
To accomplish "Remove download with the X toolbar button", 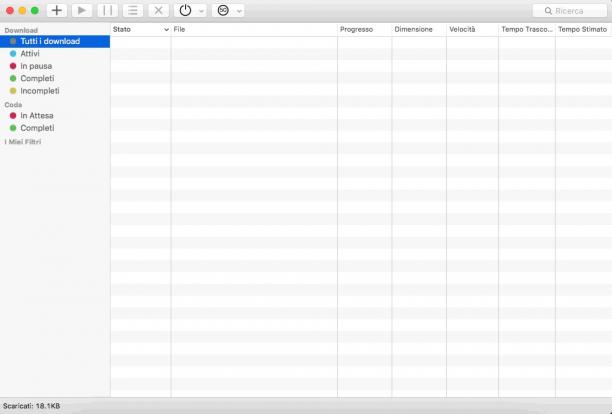I will 158,11.
